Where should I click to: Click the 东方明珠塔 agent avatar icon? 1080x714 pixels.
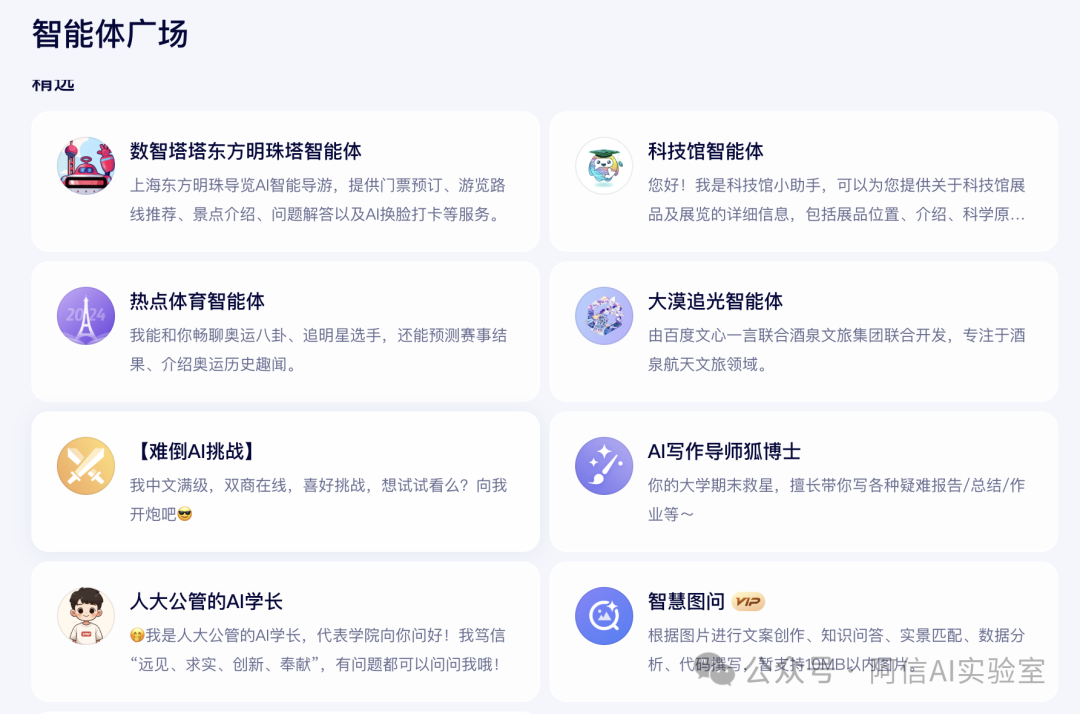[86, 166]
